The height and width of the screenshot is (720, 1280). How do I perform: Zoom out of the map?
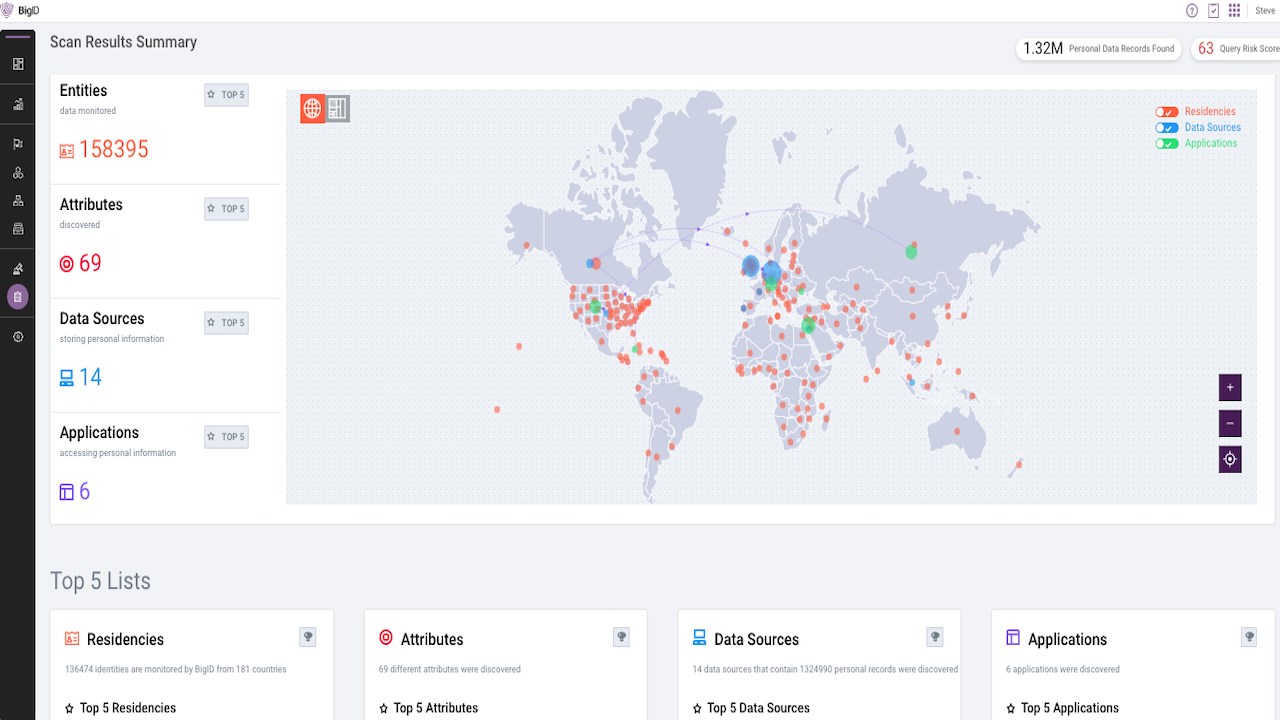[x=1230, y=424]
